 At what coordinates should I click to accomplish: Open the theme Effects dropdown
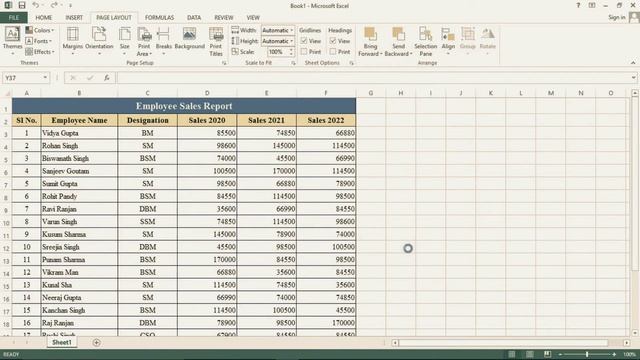click(x=40, y=52)
